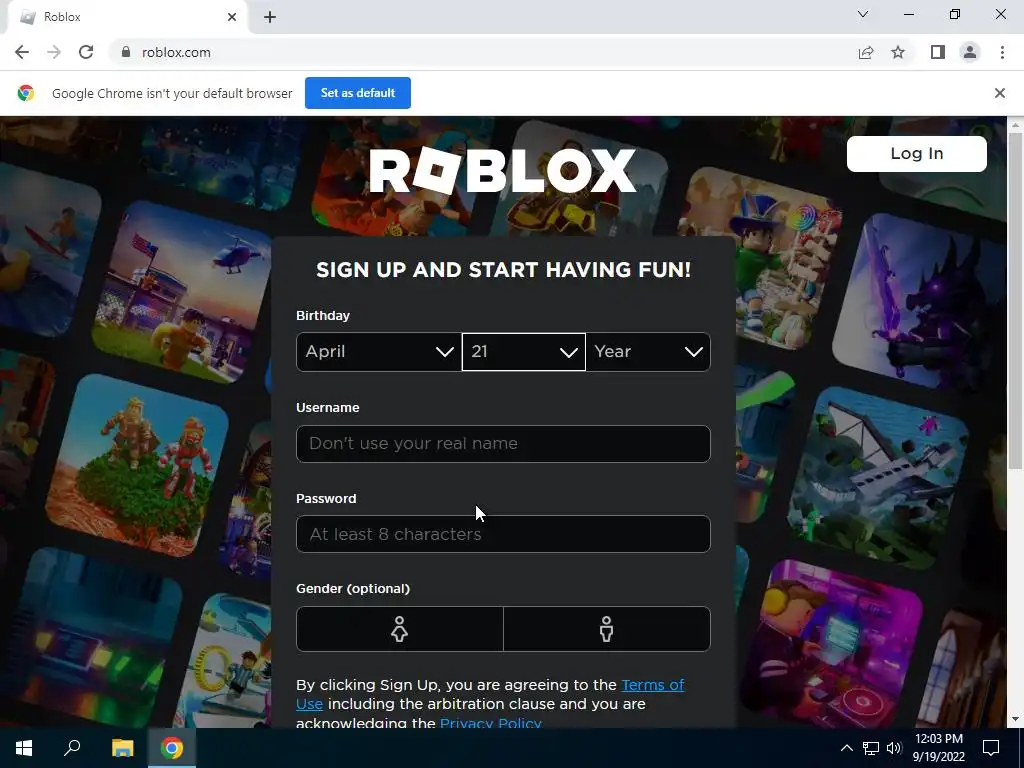1024x768 pixels.
Task: Open Windows taskbar search
Action: pos(72,748)
